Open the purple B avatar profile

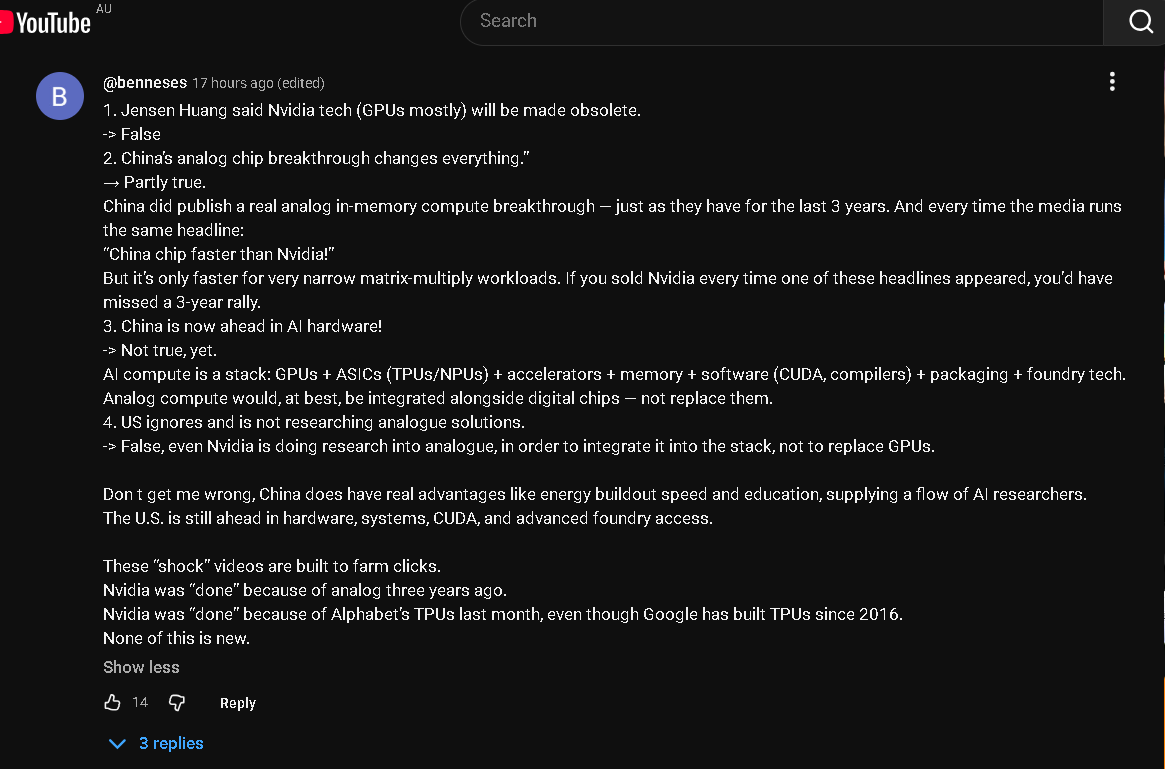(60, 96)
